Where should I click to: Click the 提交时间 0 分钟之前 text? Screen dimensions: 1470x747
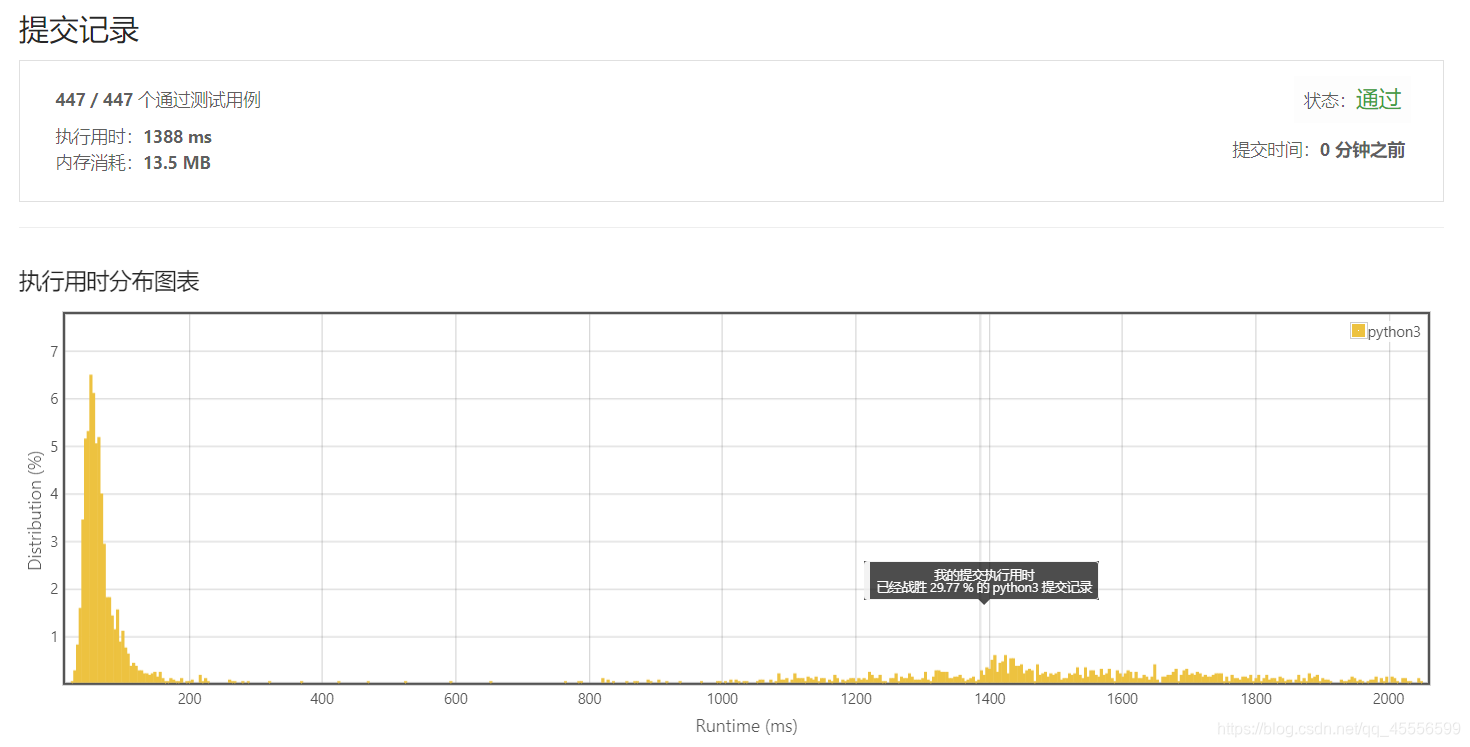coord(1318,150)
